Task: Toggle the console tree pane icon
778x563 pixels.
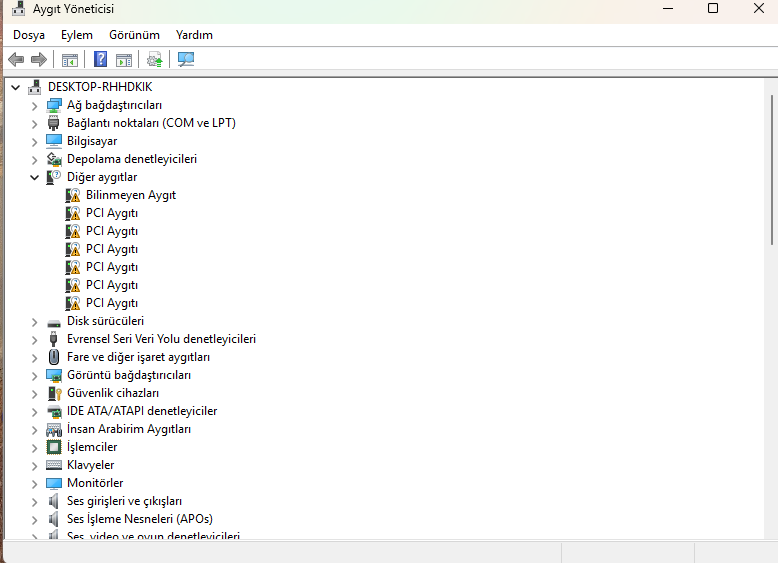Action: coord(69,60)
